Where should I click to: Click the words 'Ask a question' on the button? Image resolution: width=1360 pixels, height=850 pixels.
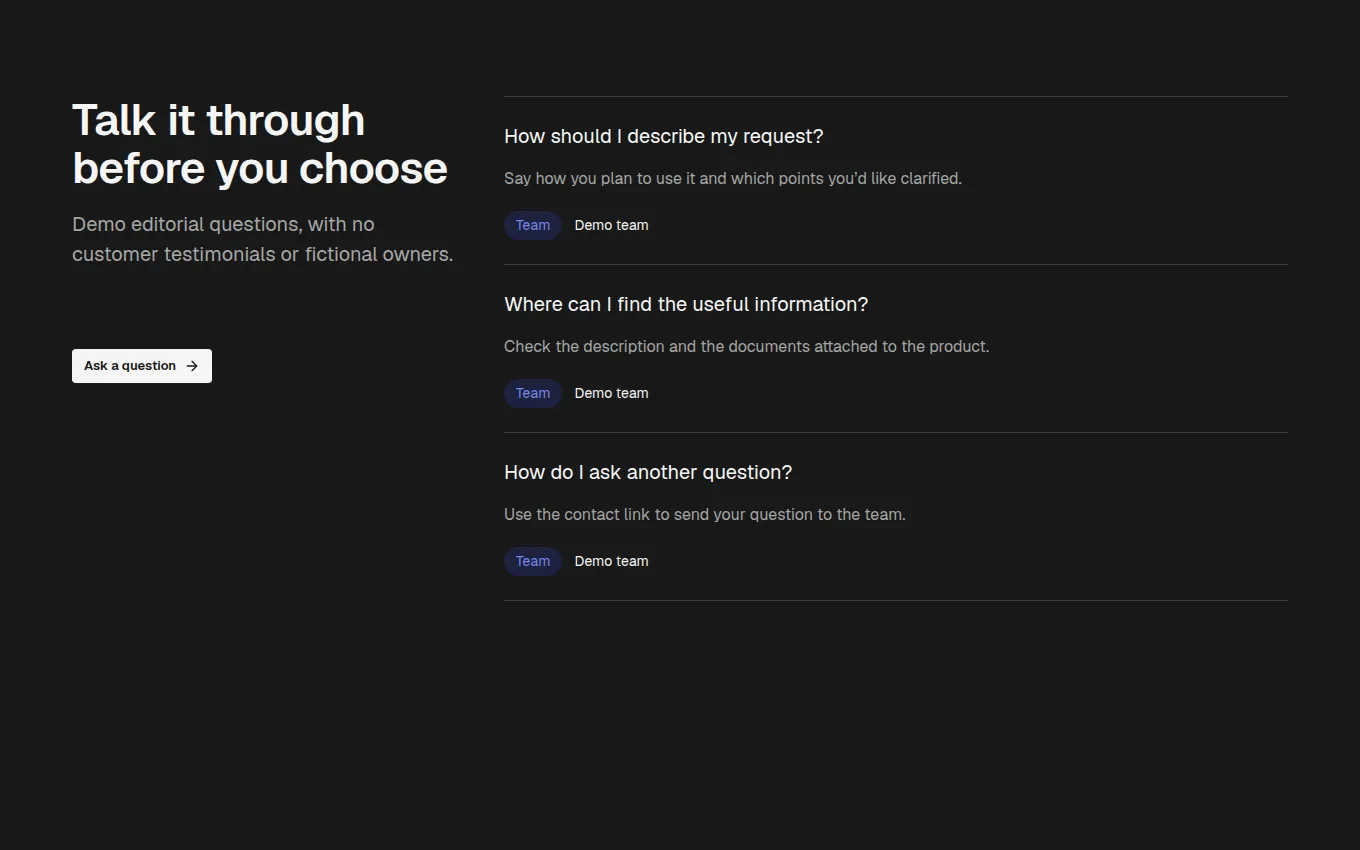[130, 366]
